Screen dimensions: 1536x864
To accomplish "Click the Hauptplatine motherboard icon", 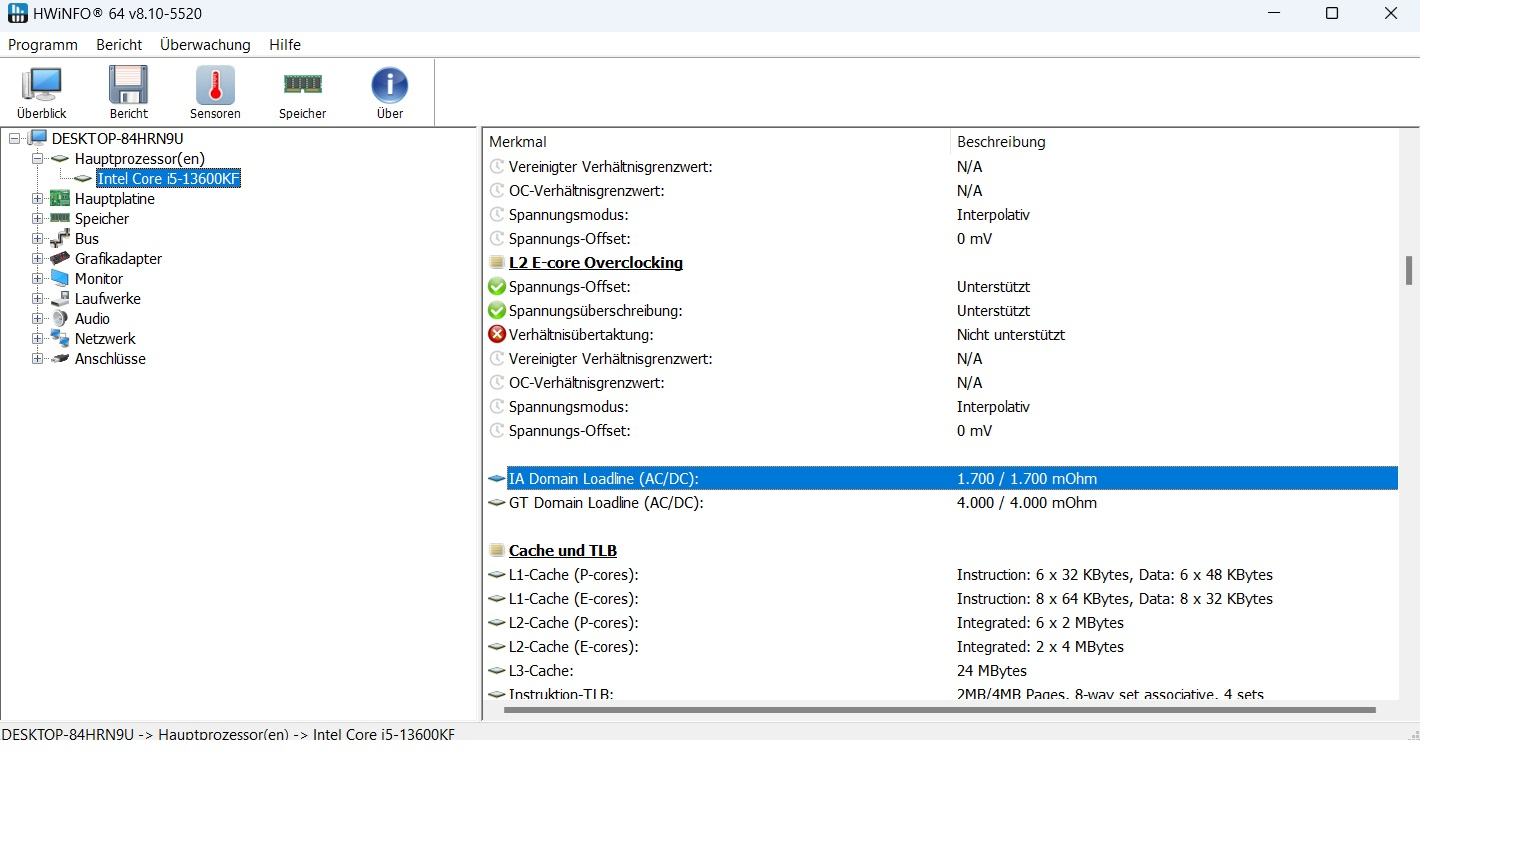I will (x=60, y=198).
